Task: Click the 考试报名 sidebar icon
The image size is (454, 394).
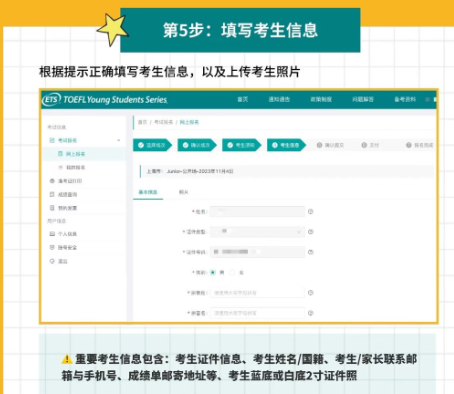Action: (52, 140)
